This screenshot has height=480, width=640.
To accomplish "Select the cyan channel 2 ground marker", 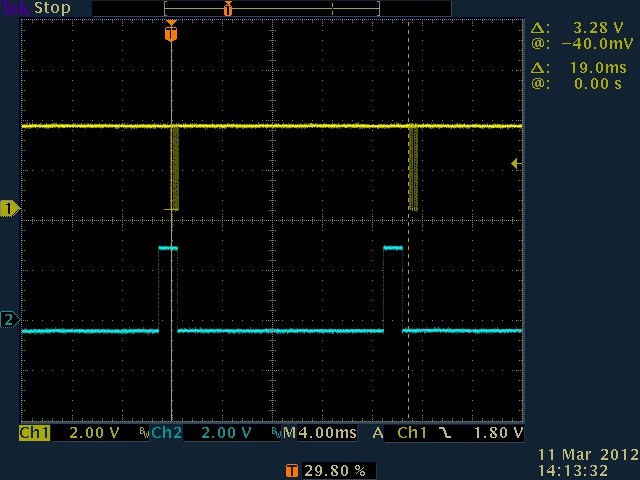I will 10,320.
